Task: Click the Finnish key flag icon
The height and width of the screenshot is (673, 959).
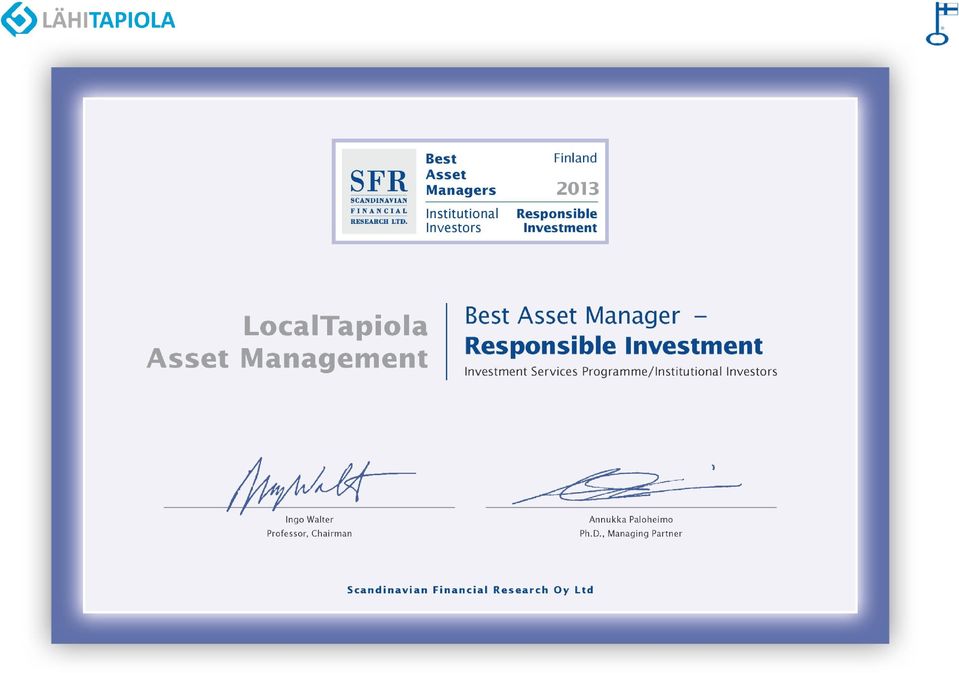Action: tap(941, 23)
